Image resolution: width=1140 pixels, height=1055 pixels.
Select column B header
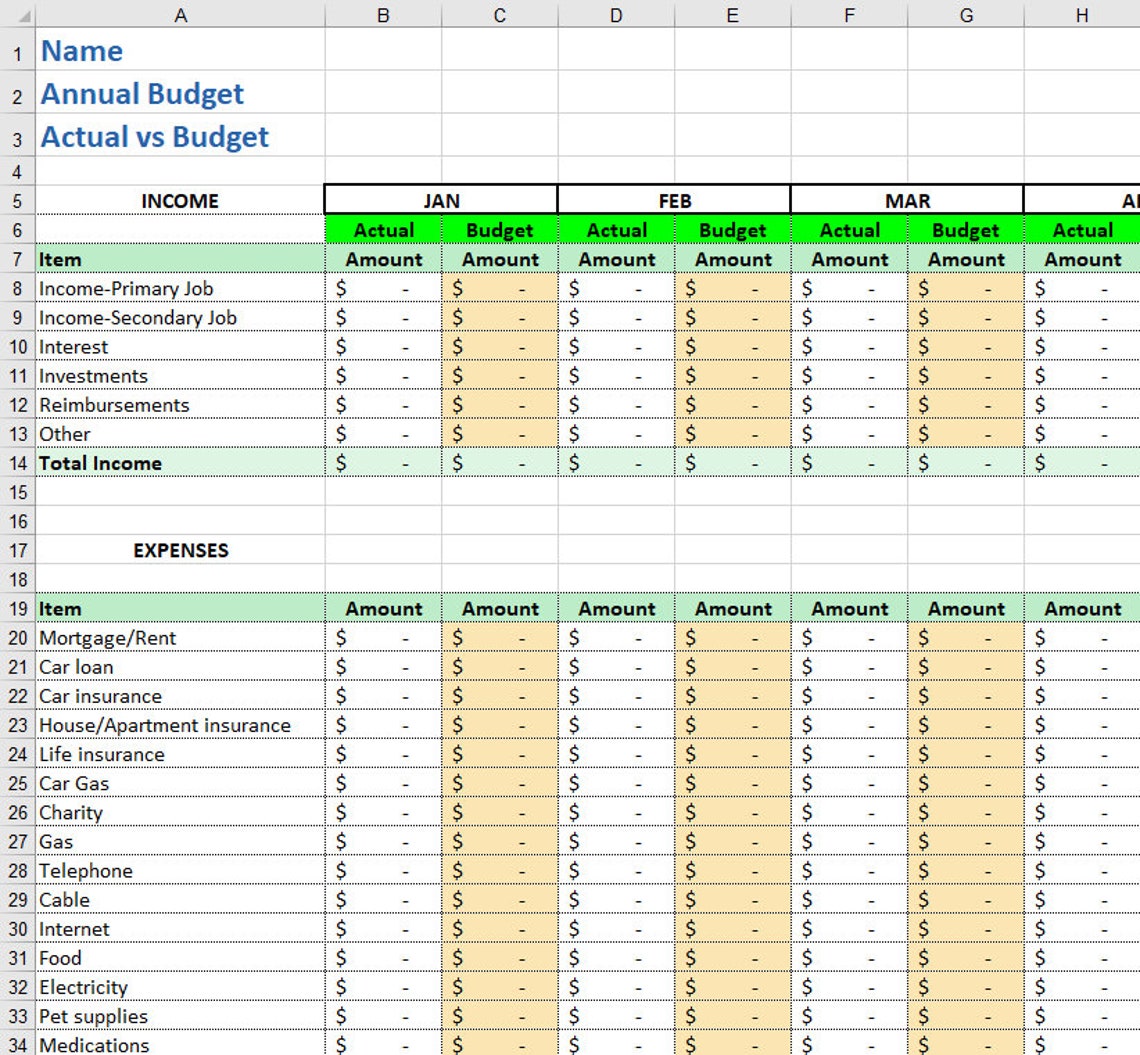tap(383, 14)
